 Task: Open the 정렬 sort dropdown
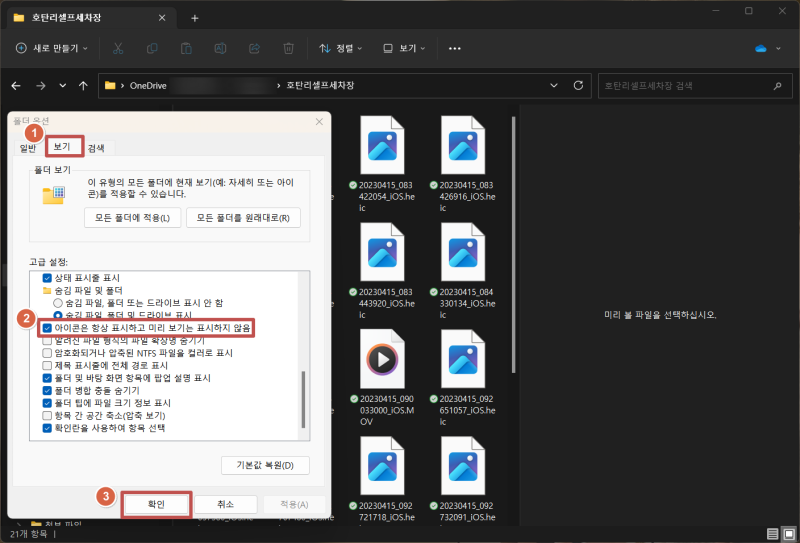pos(340,48)
